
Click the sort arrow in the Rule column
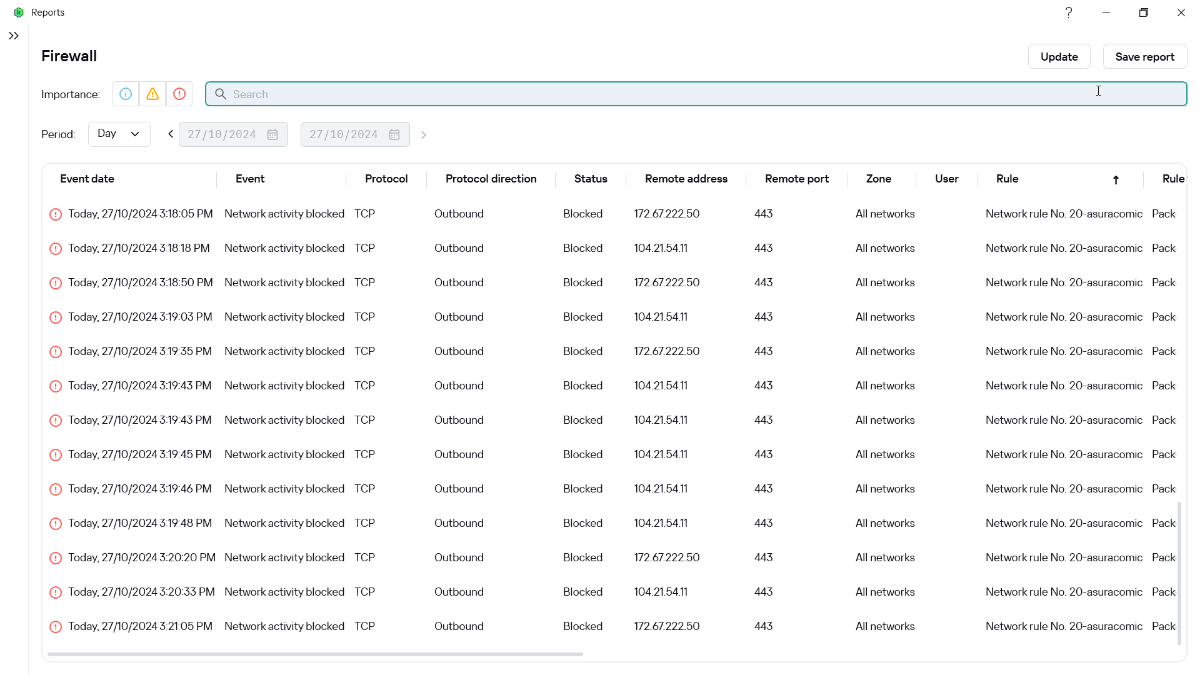tap(1116, 180)
